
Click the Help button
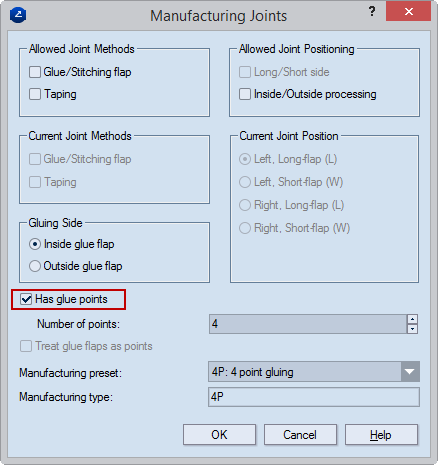(x=381, y=435)
